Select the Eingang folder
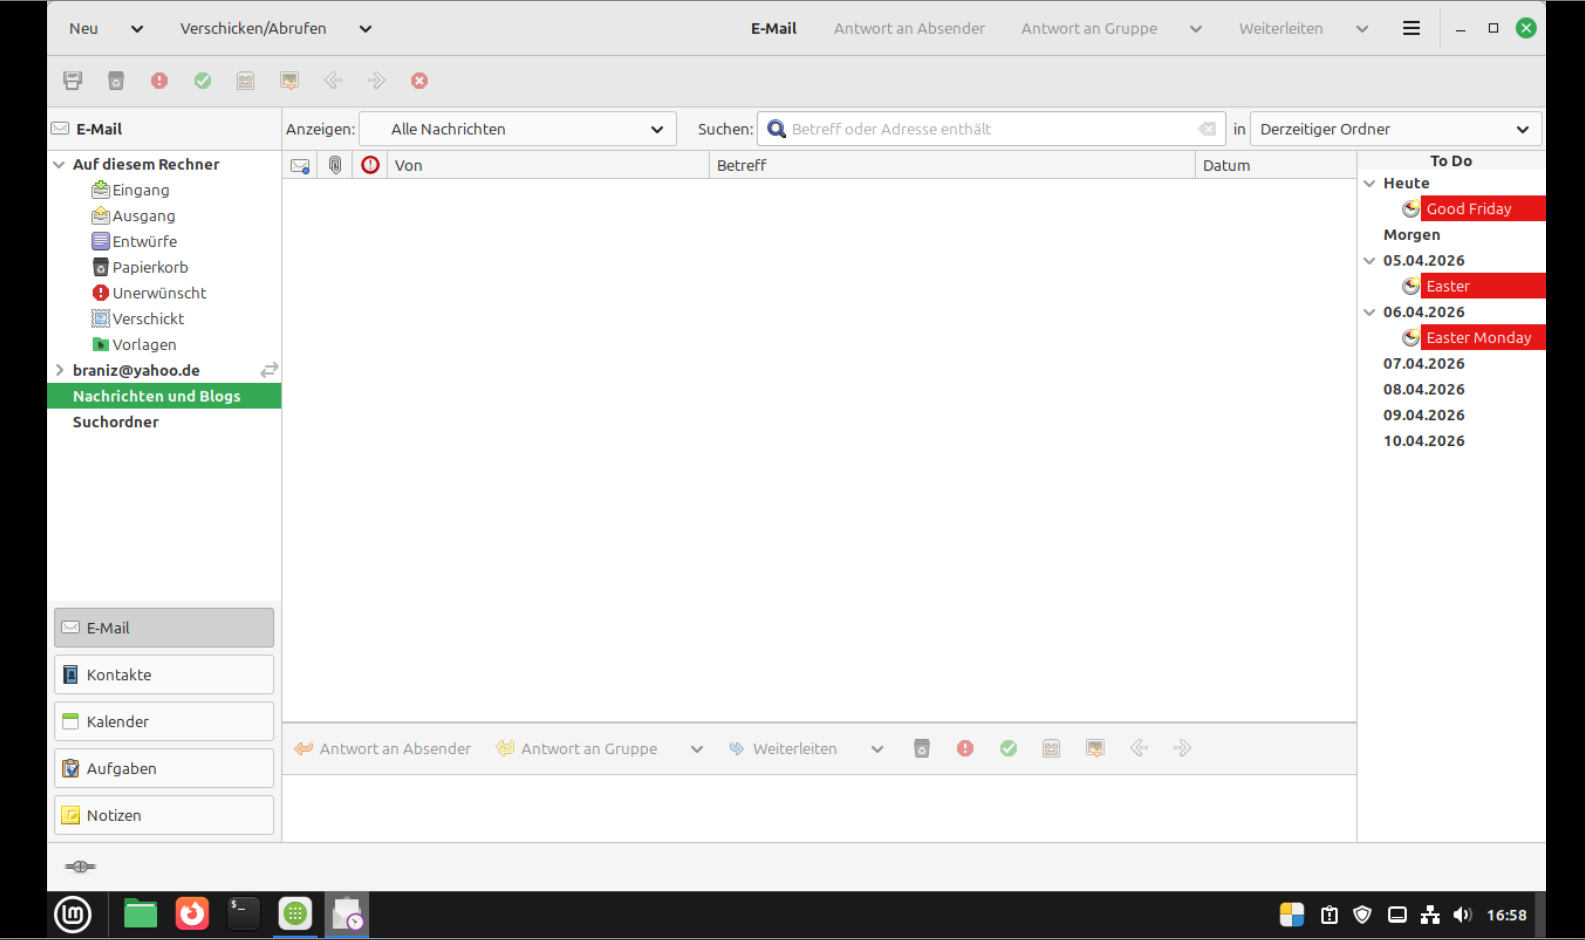Image resolution: width=1585 pixels, height=940 pixels. pyautogui.click(x=140, y=190)
